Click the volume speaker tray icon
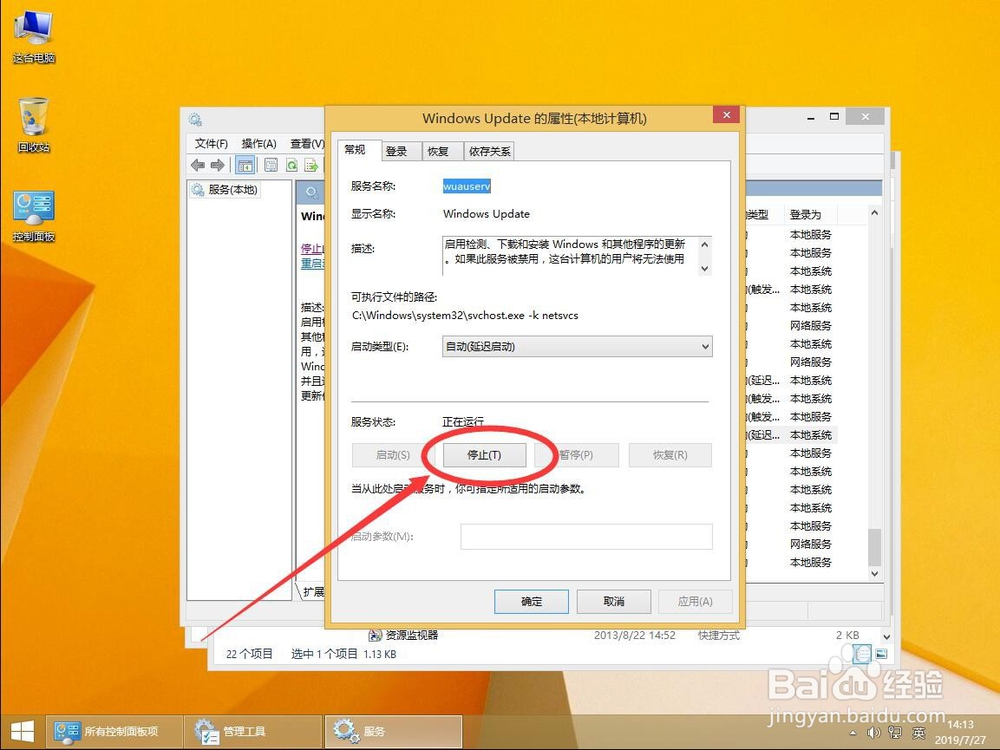This screenshot has width=1000, height=750. [x=874, y=733]
